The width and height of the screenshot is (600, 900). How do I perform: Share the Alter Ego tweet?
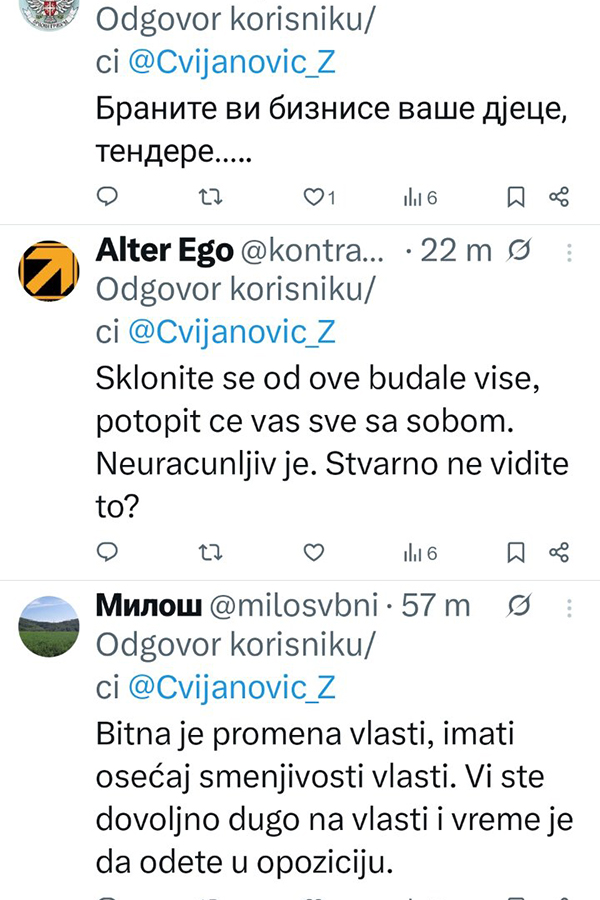pyautogui.click(x=560, y=551)
